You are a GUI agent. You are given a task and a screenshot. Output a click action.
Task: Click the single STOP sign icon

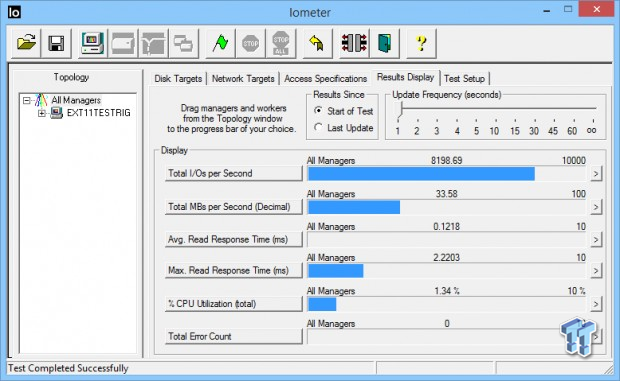click(250, 43)
